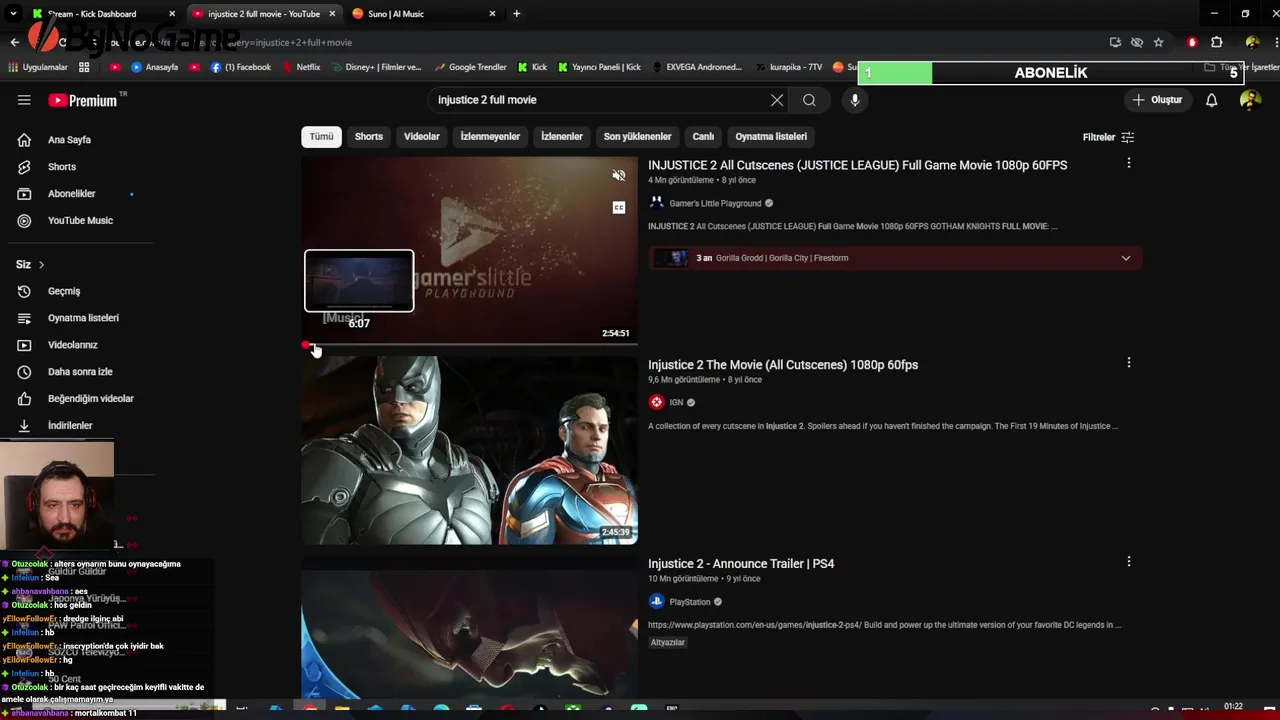Image resolution: width=1280 pixels, height=720 pixels.
Task: Click the IGN channel avatar
Action: (x=656, y=402)
